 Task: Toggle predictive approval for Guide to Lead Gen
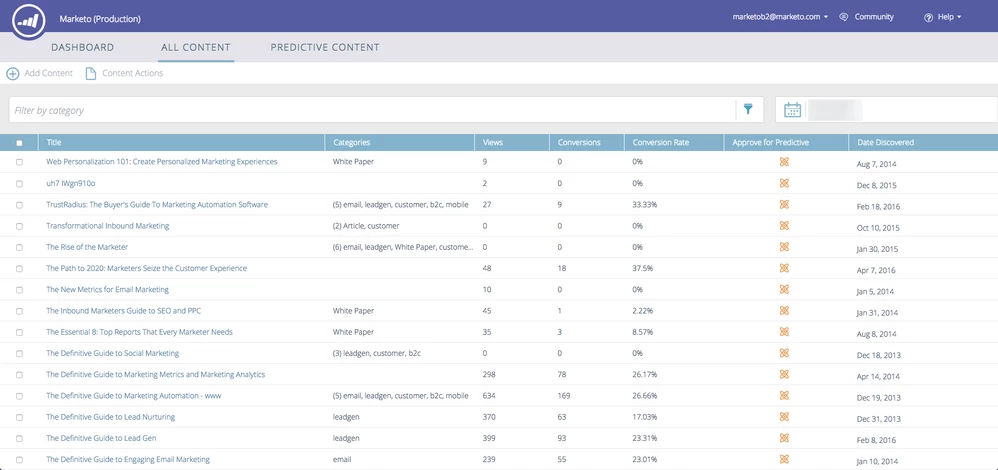coord(784,438)
